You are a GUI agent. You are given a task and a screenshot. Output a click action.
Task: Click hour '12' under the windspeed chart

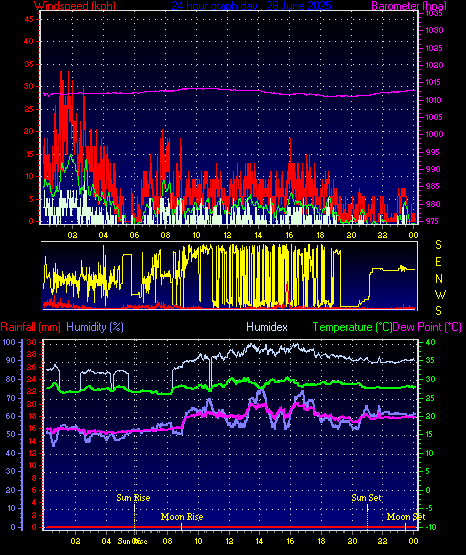tap(227, 235)
